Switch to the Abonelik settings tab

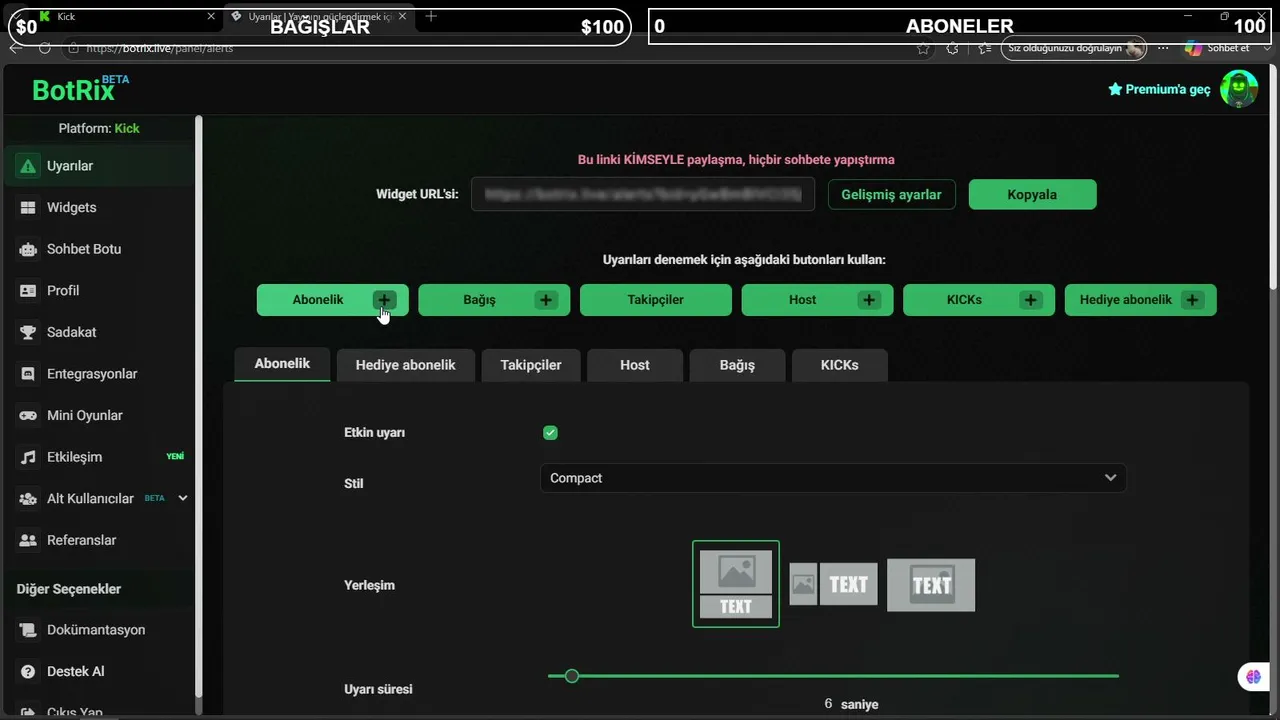click(282, 364)
